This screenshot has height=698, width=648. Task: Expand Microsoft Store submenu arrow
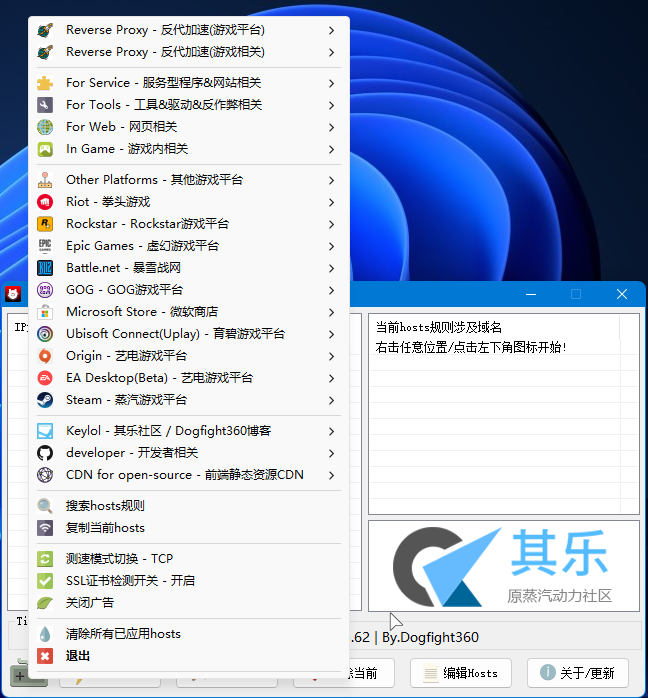pos(331,312)
